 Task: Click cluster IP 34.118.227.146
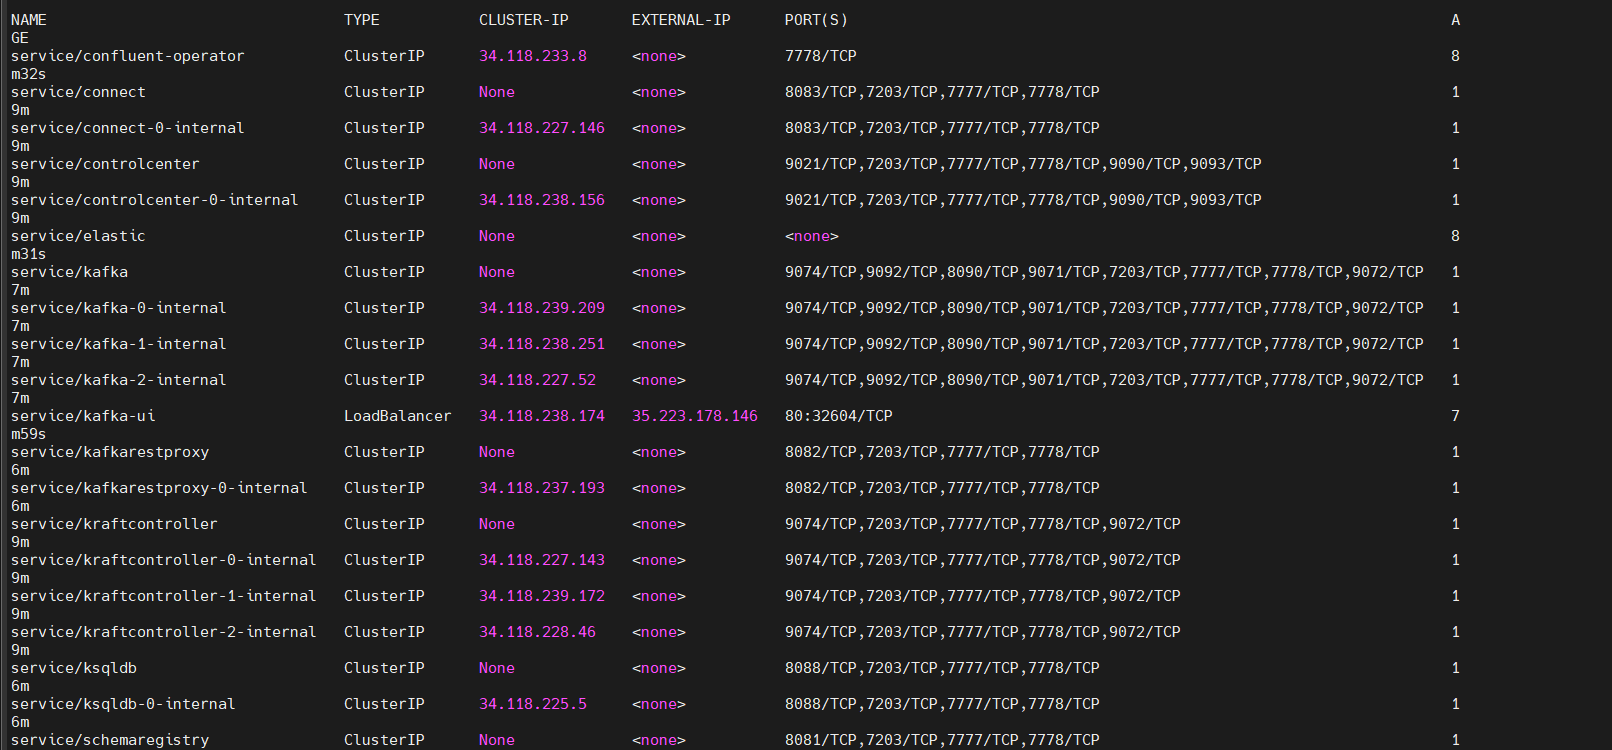click(542, 128)
